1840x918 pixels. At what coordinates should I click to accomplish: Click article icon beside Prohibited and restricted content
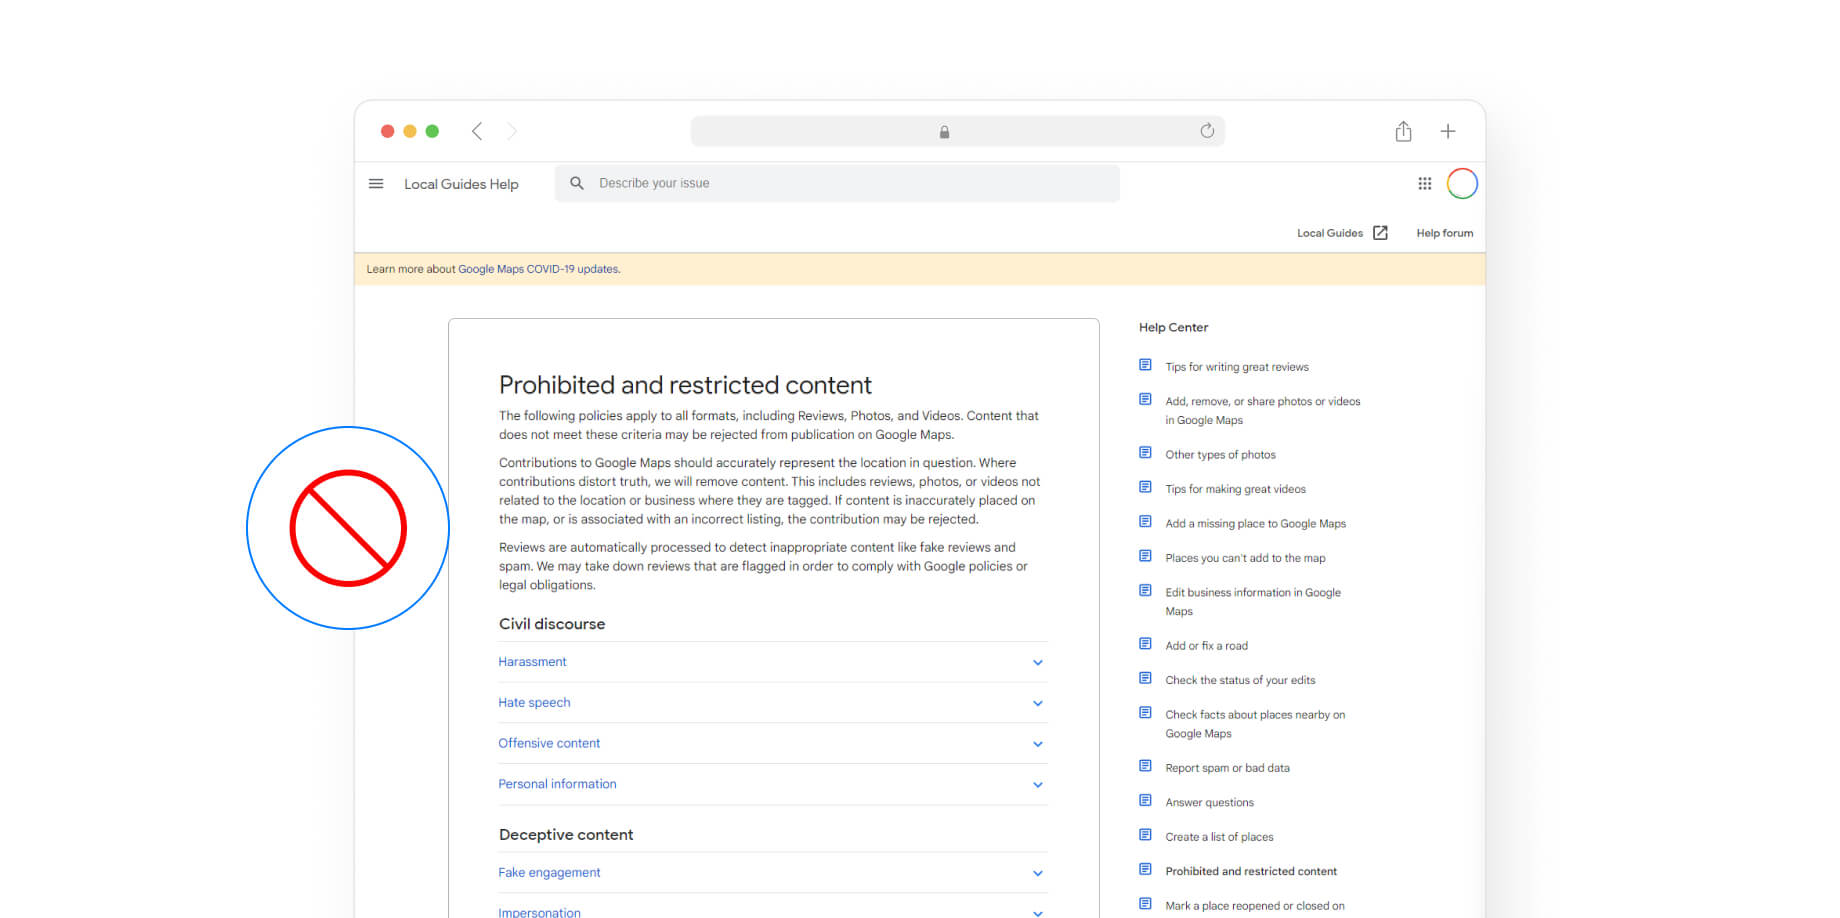[1145, 870]
